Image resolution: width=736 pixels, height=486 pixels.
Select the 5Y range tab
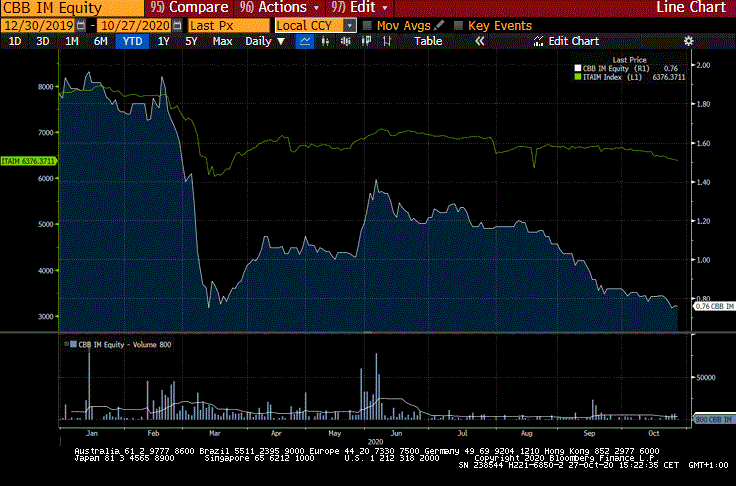[x=191, y=41]
